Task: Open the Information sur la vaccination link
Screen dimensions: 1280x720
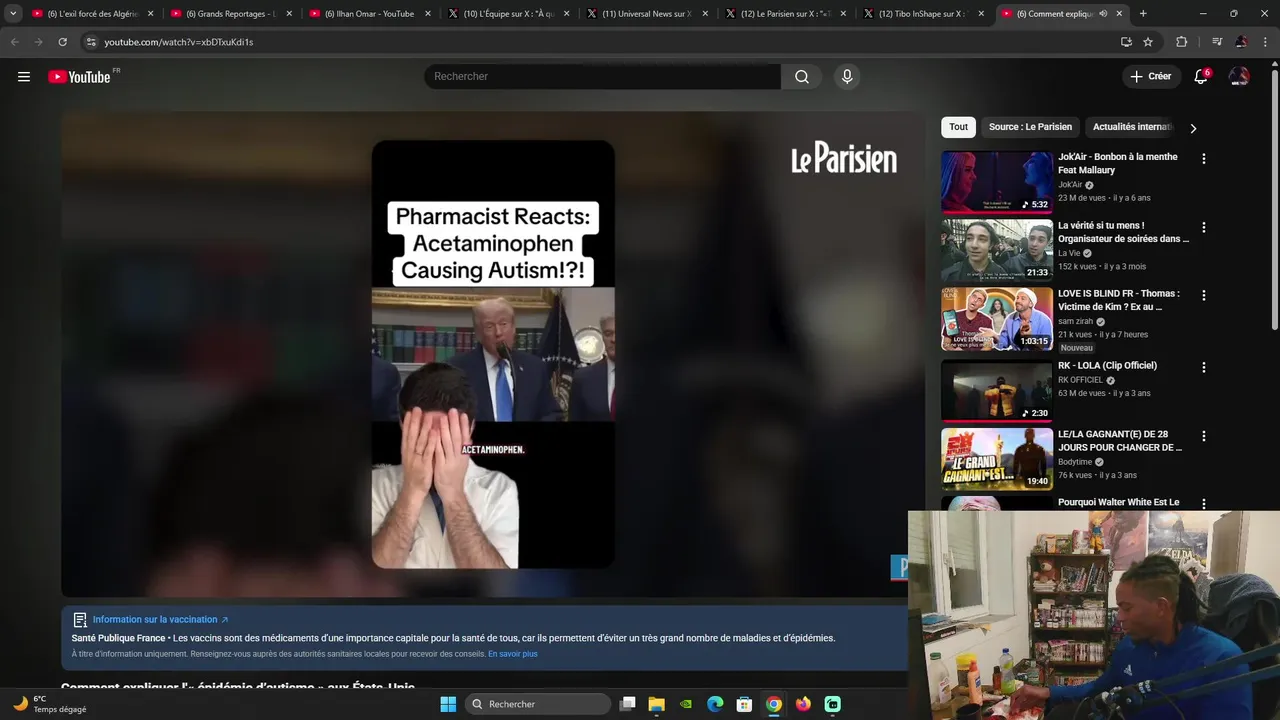Action: click(x=160, y=620)
